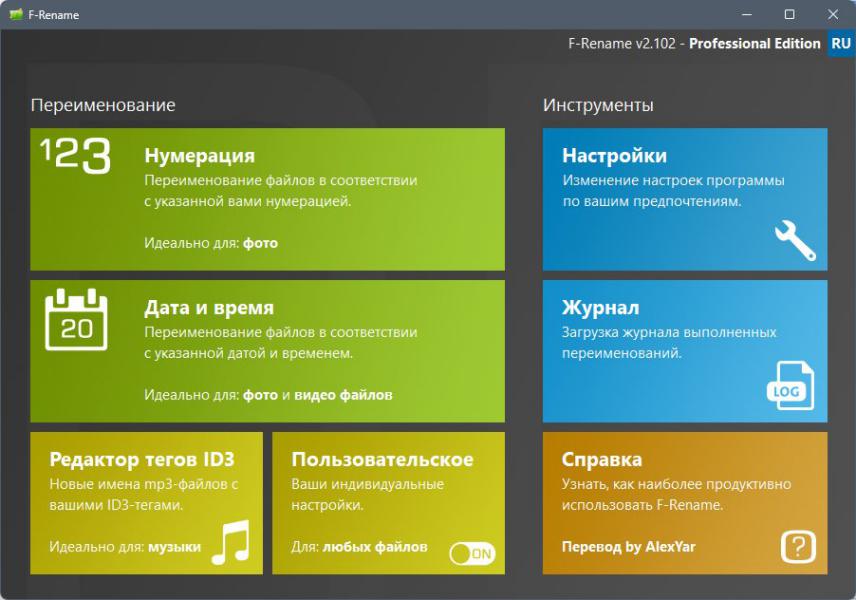Viewport: 856px width, 600px height.
Task: Click the wrench icon in Настройки tile
Action: [x=795, y=240]
